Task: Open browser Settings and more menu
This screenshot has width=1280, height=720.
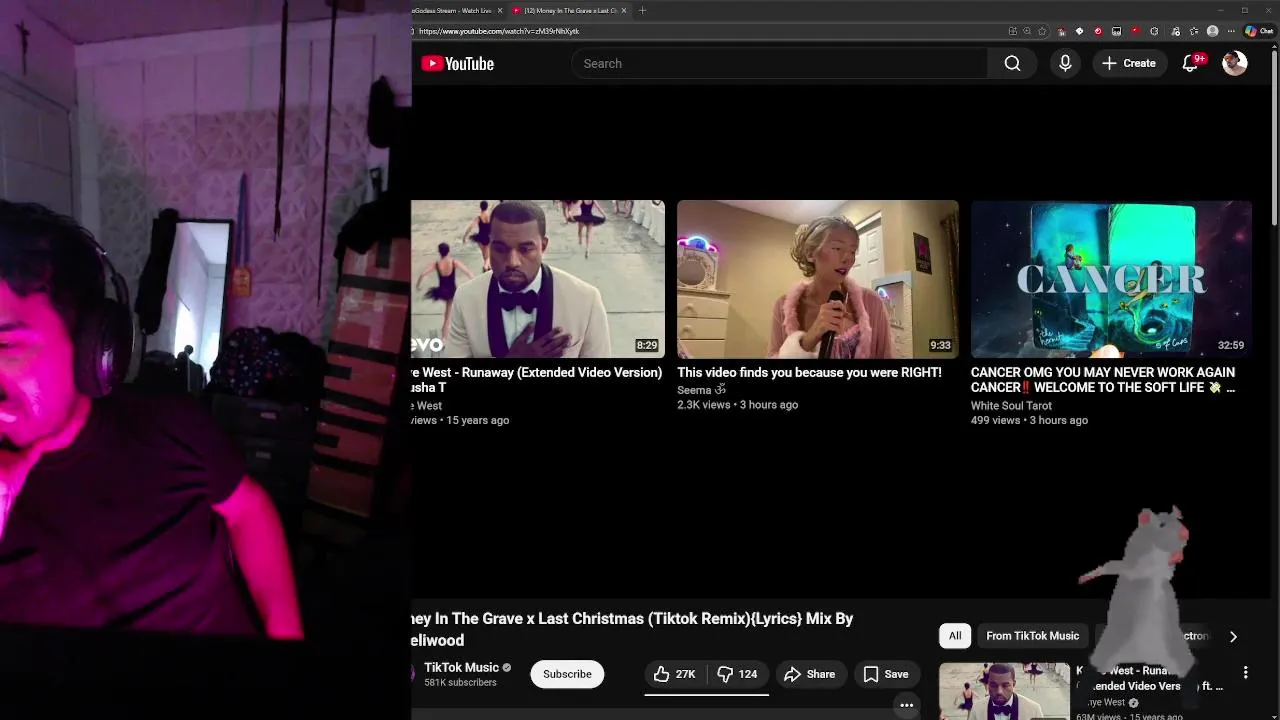Action: (1231, 31)
